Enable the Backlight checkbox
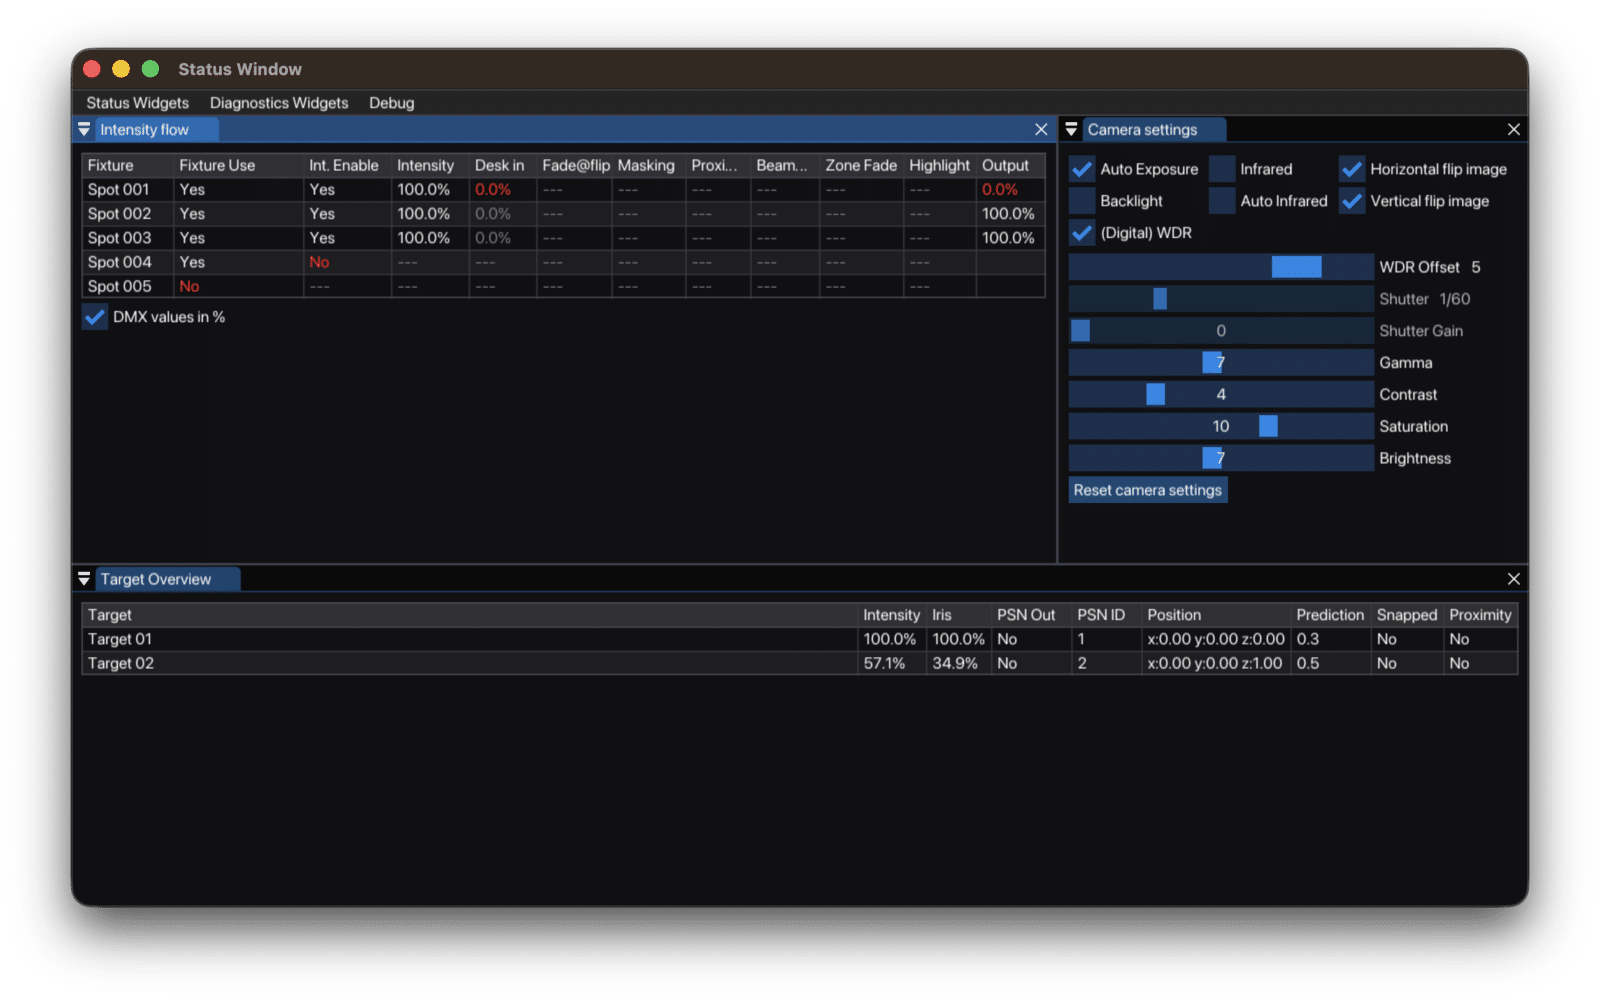Image resolution: width=1600 pixels, height=1001 pixels. coord(1082,201)
